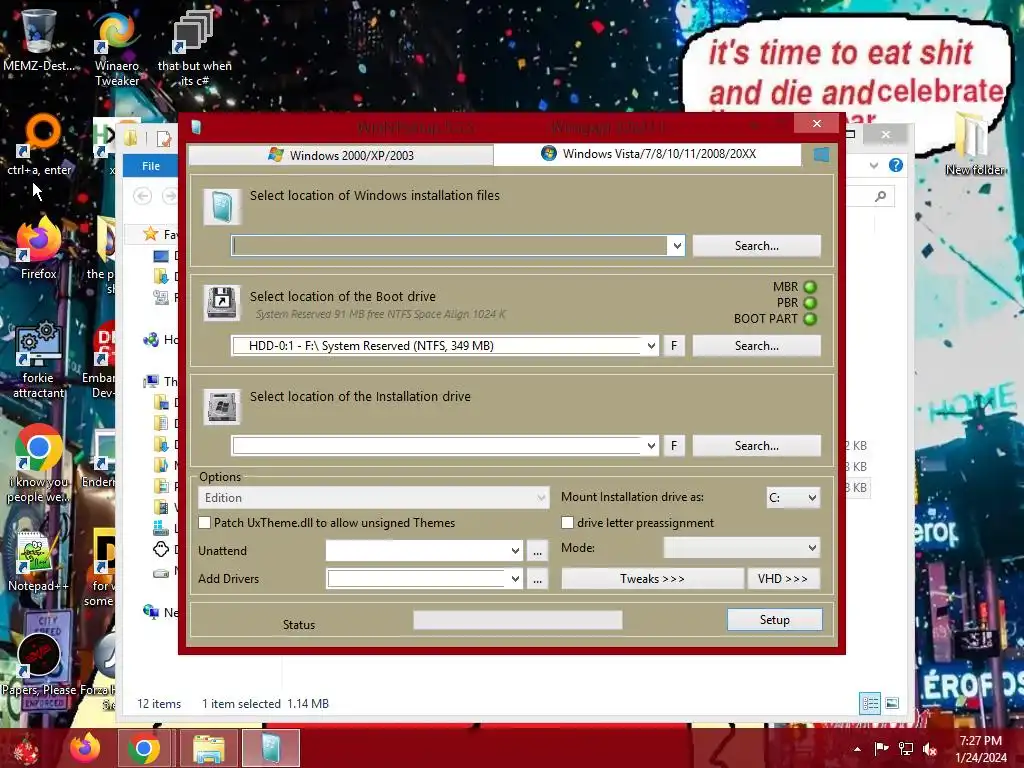Click the green BOOT PART status indicator

tap(810, 319)
